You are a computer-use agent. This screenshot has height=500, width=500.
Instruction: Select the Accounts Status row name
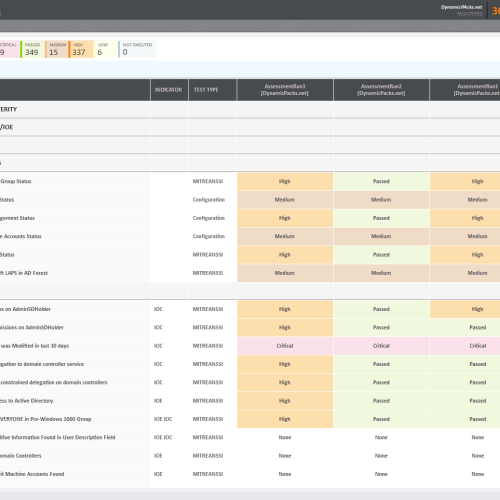(x=21, y=236)
